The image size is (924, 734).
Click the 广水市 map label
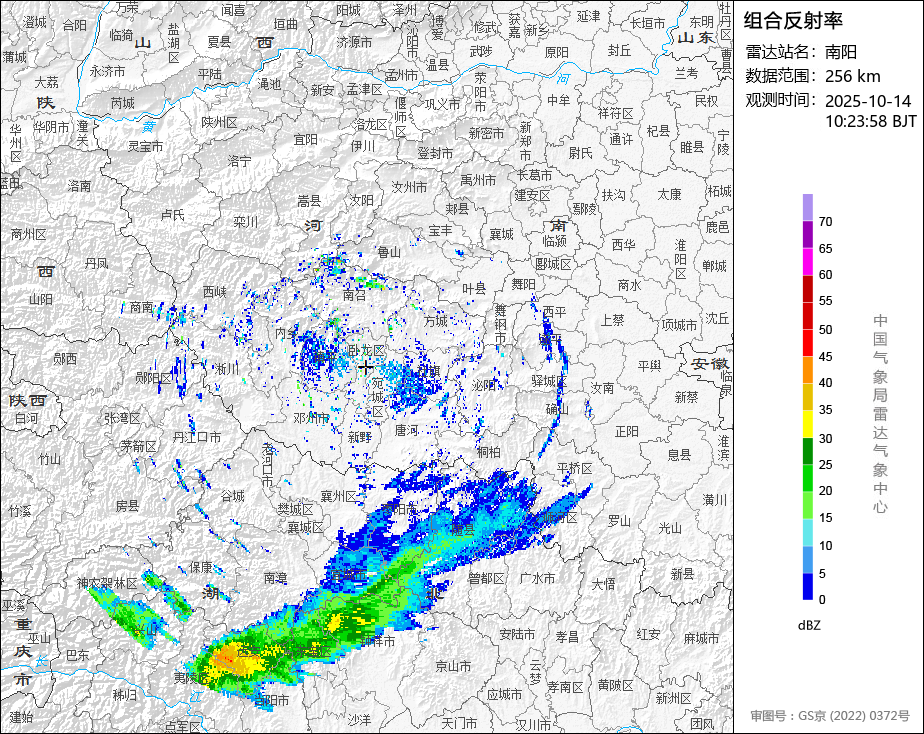tap(537, 578)
